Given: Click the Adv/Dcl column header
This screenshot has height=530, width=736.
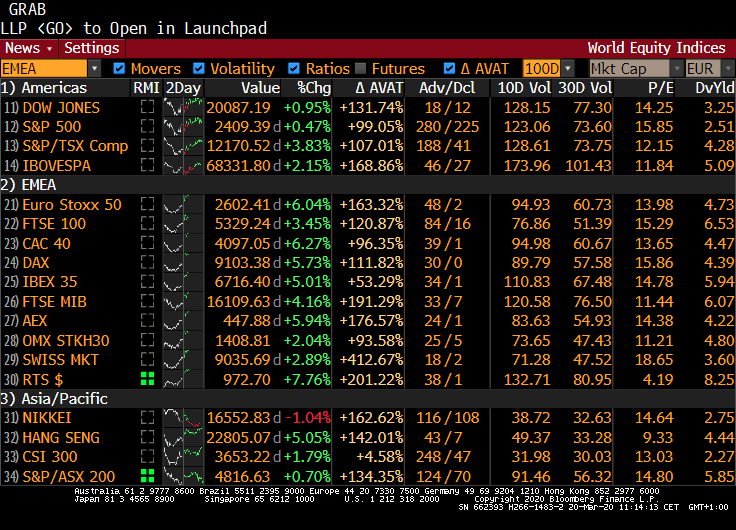Looking at the screenshot, I should click(447, 88).
